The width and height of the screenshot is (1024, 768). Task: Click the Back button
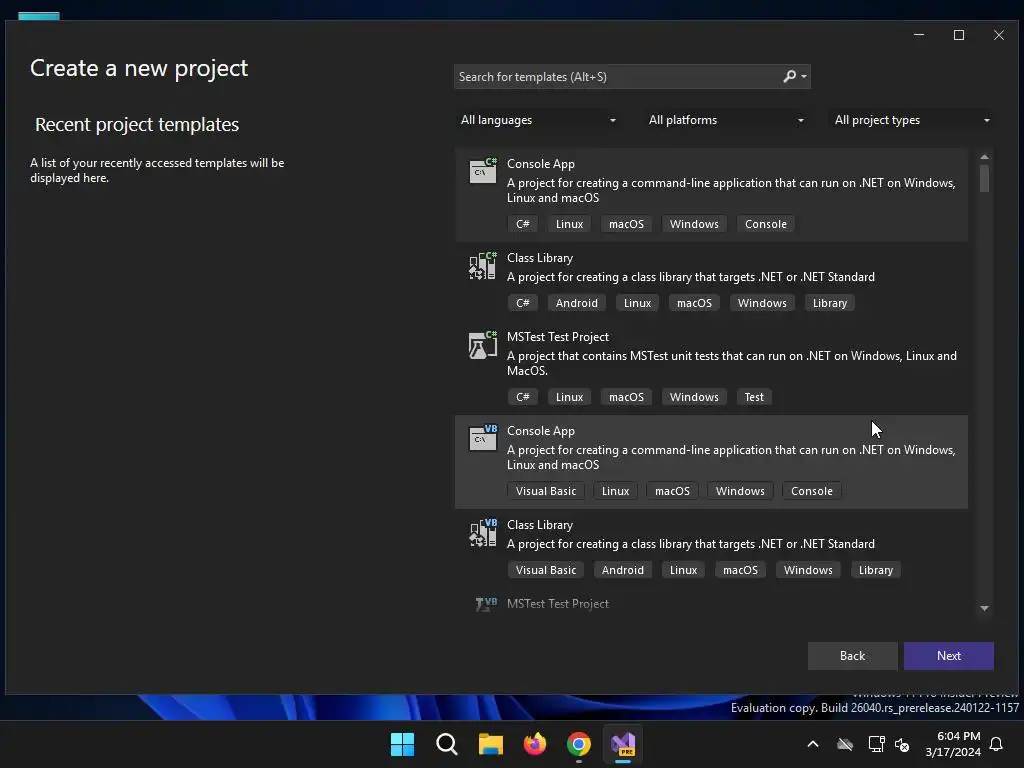(852, 656)
